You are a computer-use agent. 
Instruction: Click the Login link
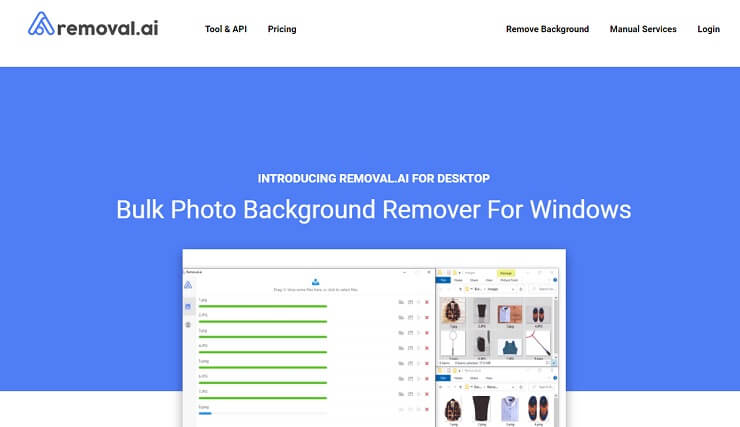708,29
